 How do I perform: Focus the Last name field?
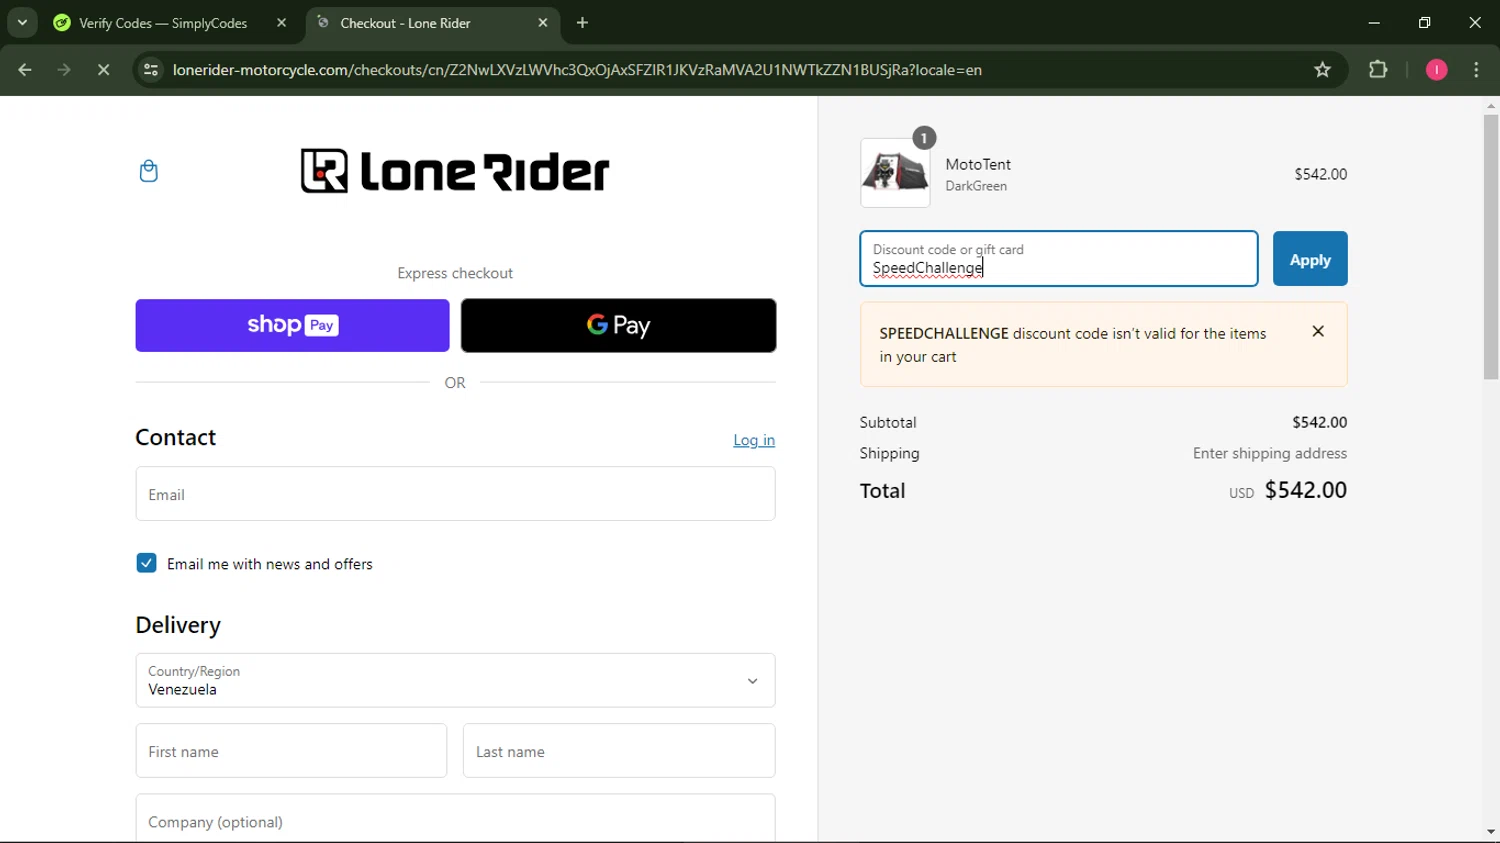(x=618, y=751)
